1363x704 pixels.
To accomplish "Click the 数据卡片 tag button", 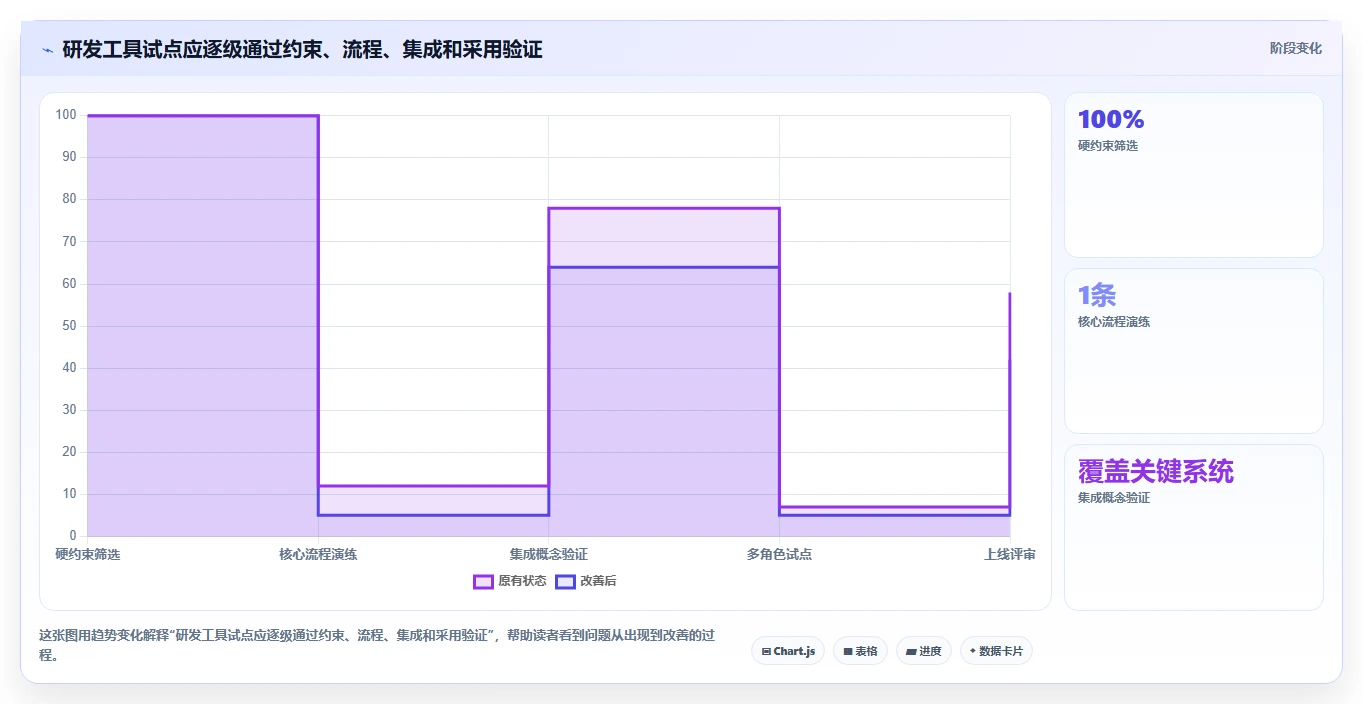I will (x=996, y=651).
